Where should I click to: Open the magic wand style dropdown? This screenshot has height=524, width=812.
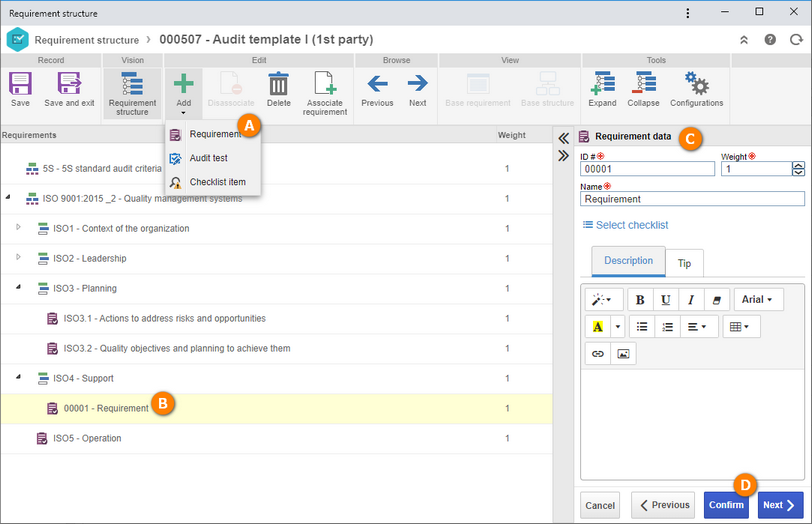[x=602, y=300]
